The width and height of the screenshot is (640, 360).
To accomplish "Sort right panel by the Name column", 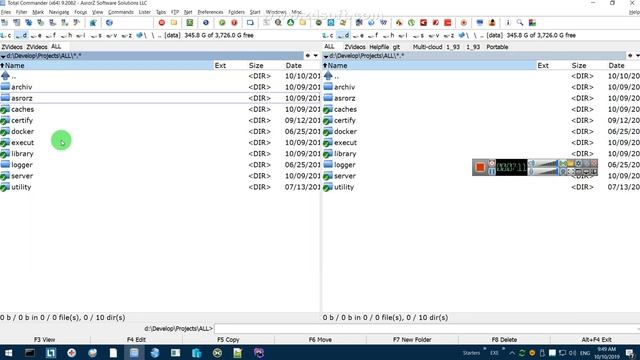I will point(429,65).
